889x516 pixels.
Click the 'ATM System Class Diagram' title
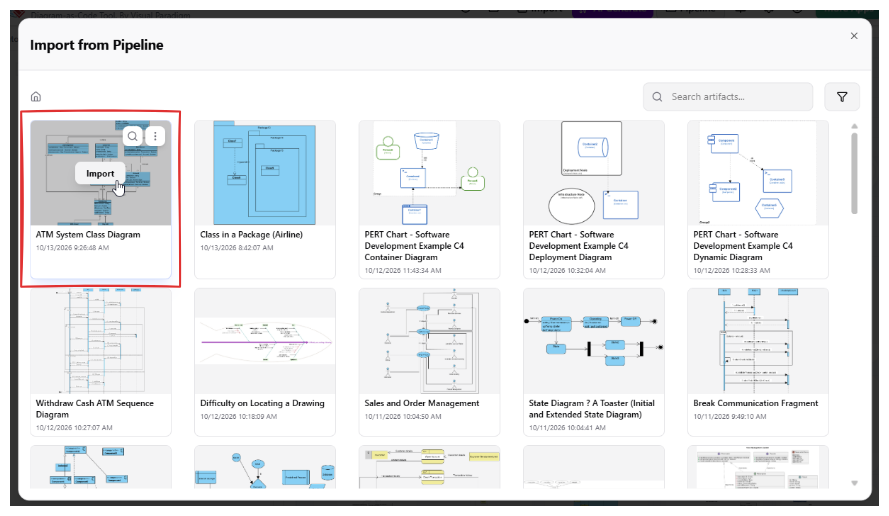pyautogui.click(x=88, y=235)
